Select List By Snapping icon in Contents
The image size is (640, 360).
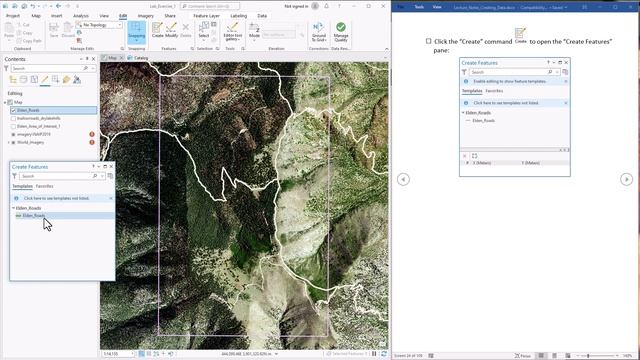click(x=56, y=80)
